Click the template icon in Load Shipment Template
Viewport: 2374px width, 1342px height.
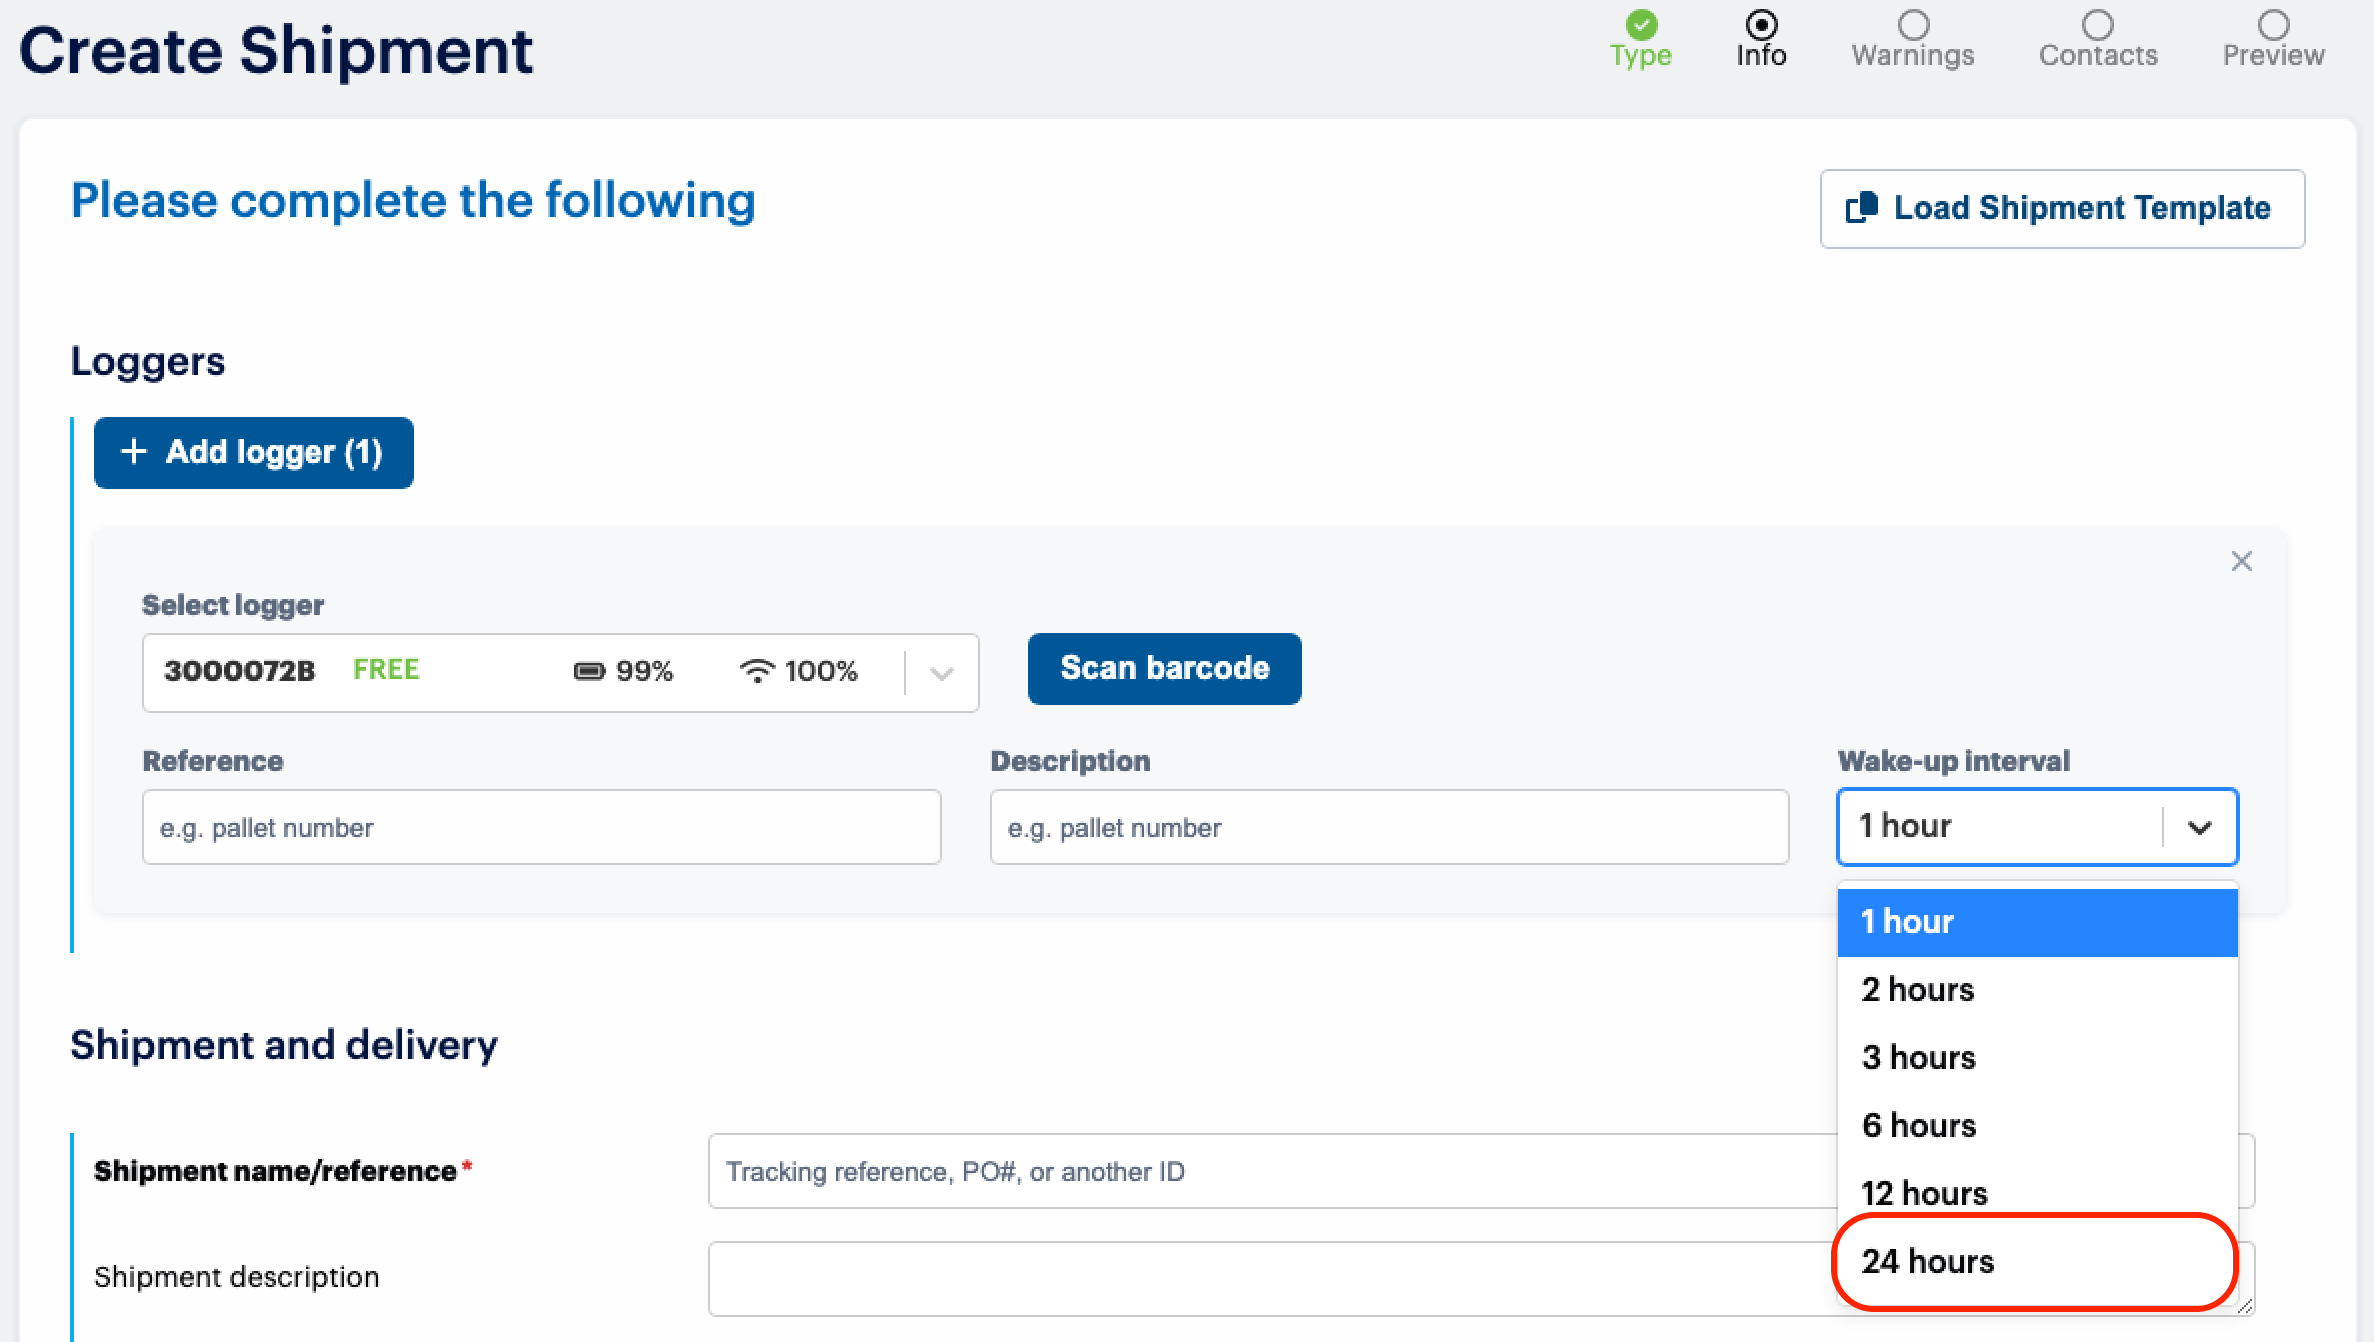(1862, 207)
